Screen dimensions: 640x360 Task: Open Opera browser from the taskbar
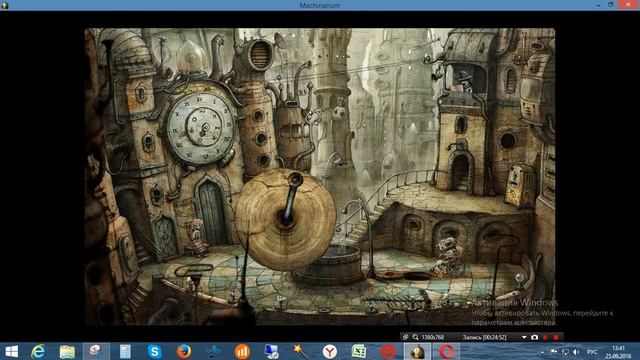(447, 351)
